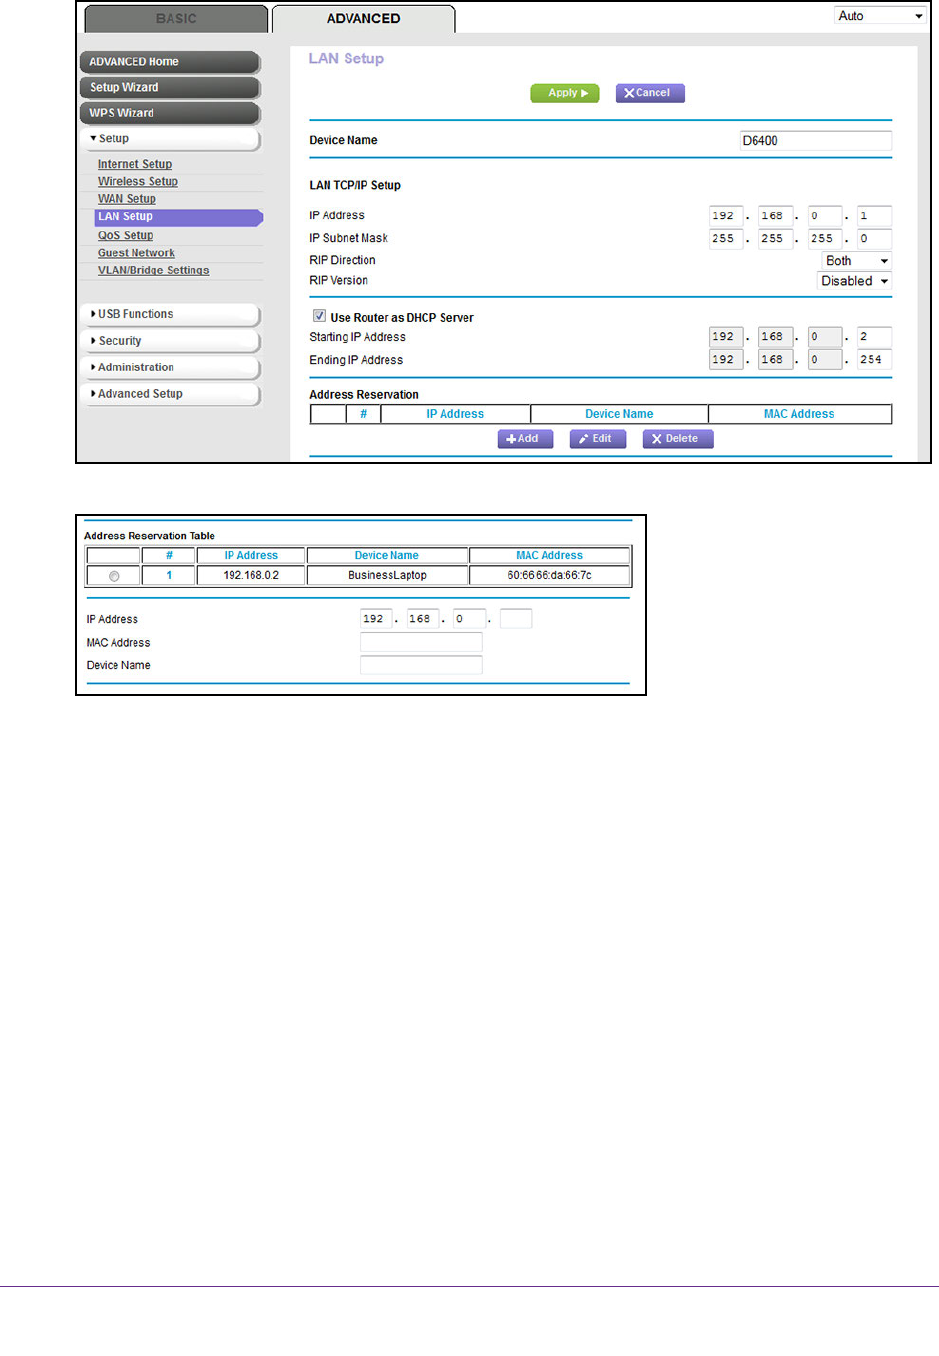Open the Wireless Setup page
The width and height of the screenshot is (939, 1356).
coord(138,181)
